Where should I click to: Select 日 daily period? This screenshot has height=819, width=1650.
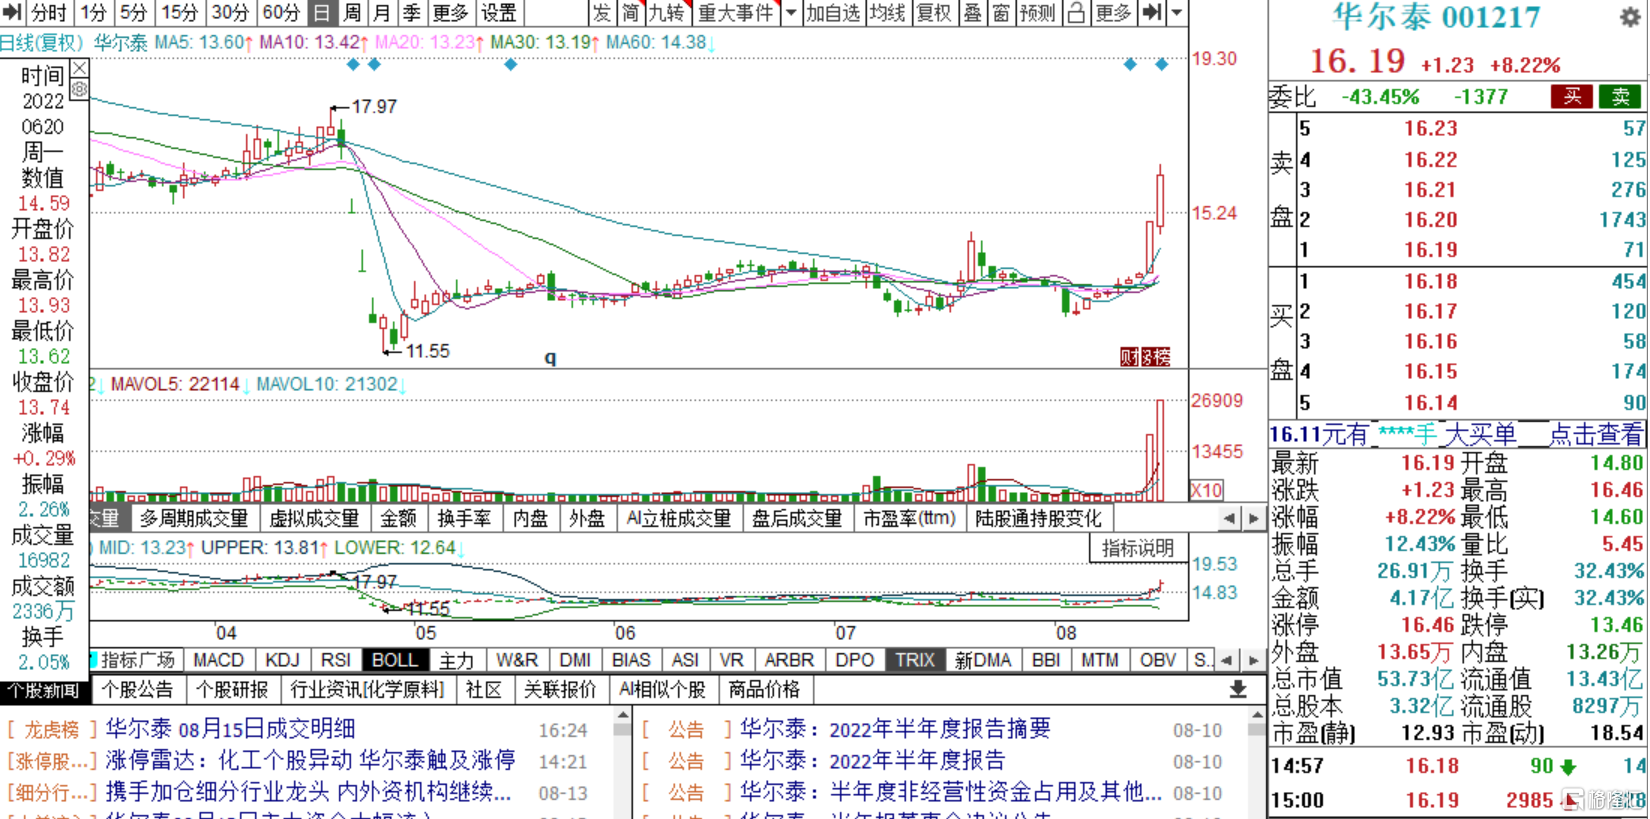pyautogui.click(x=321, y=13)
